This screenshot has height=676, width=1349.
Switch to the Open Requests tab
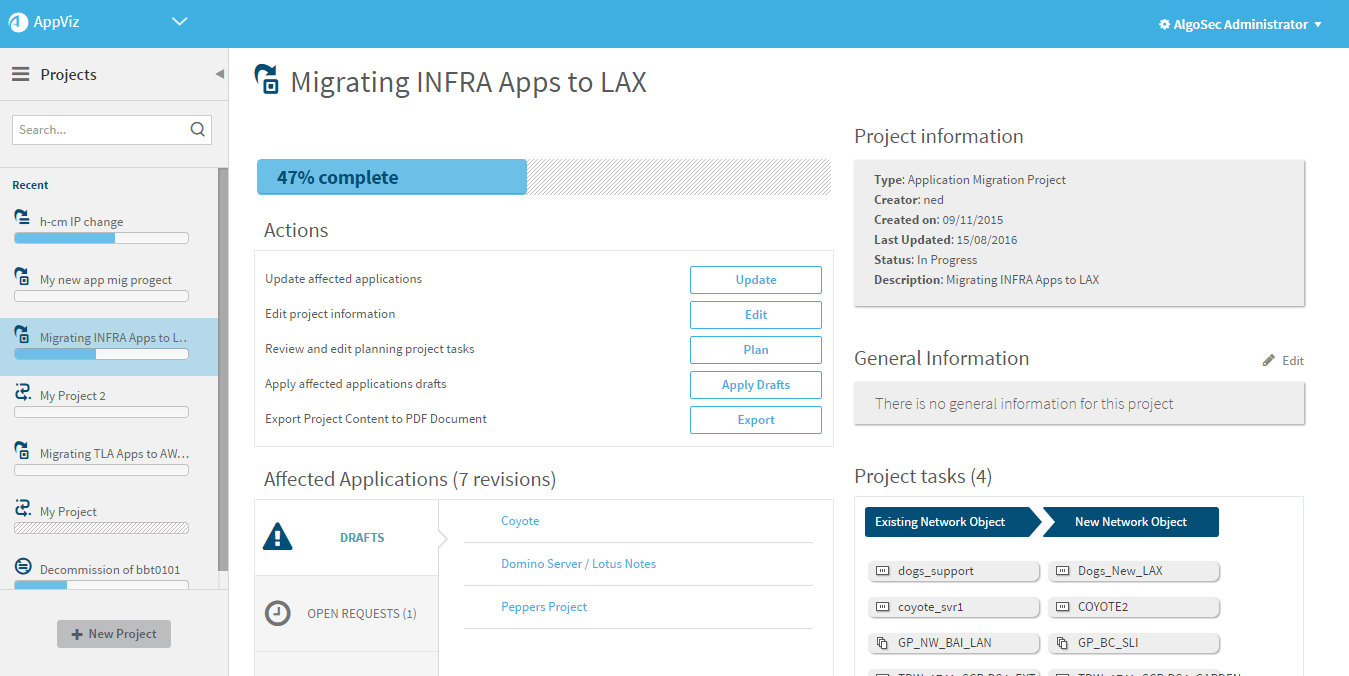361,614
